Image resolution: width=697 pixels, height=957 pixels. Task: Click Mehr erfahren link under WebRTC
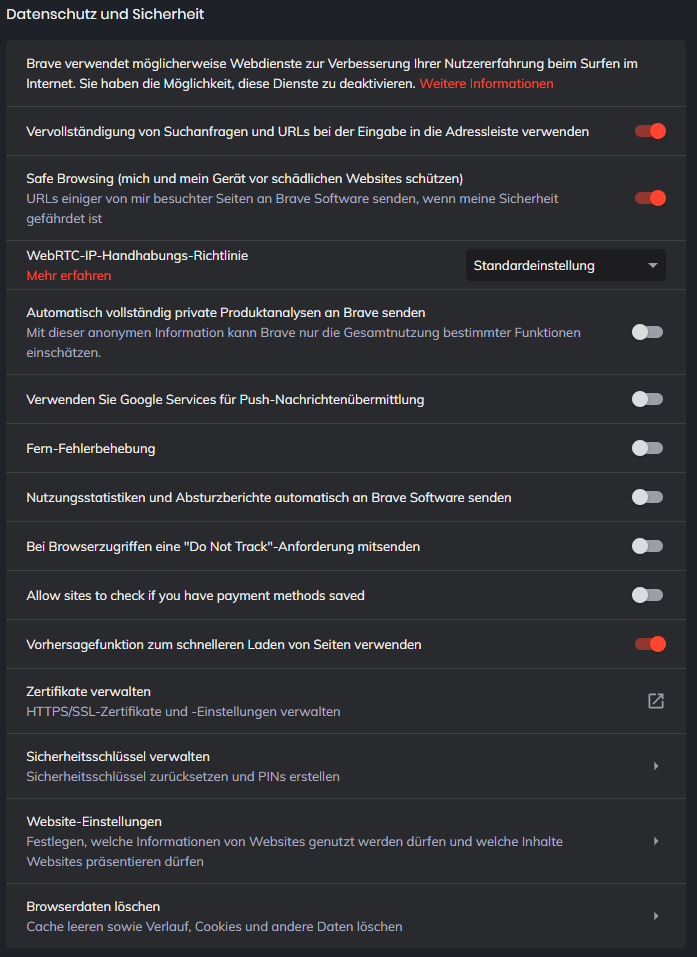pyautogui.click(x=68, y=275)
